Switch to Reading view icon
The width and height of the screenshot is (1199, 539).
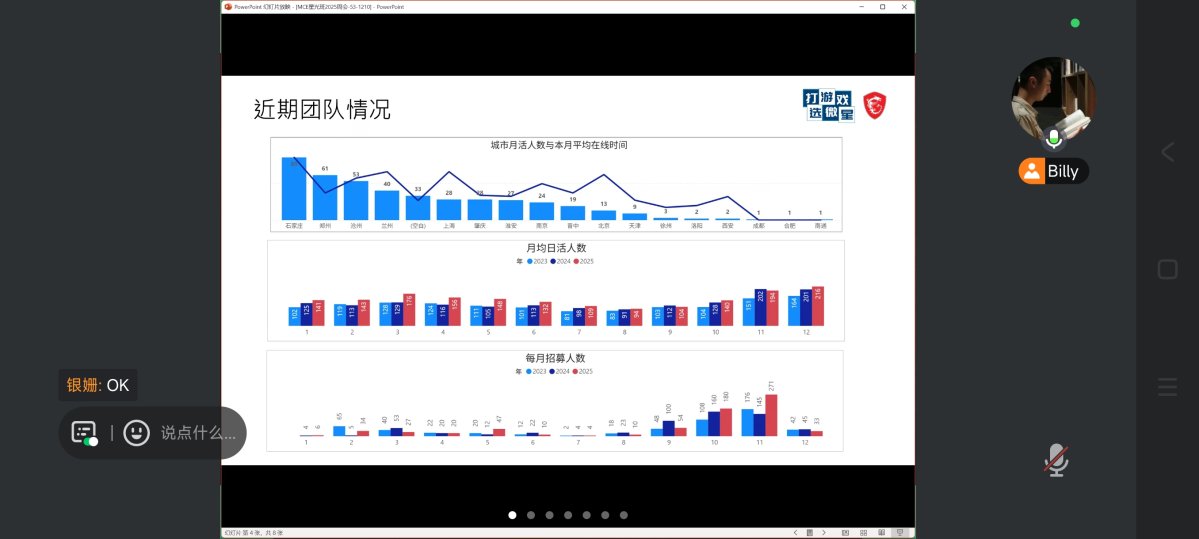[x=882, y=533]
